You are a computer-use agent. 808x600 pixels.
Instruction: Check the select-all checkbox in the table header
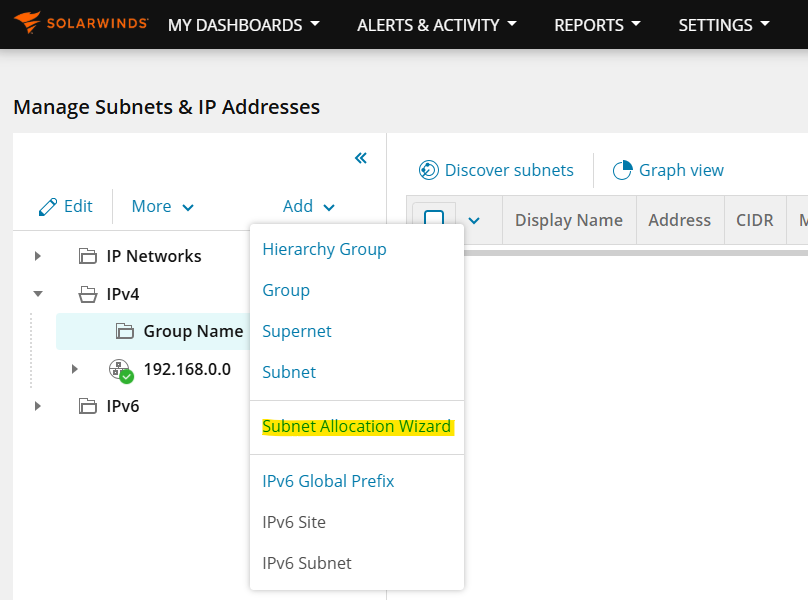tap(435, 219)
